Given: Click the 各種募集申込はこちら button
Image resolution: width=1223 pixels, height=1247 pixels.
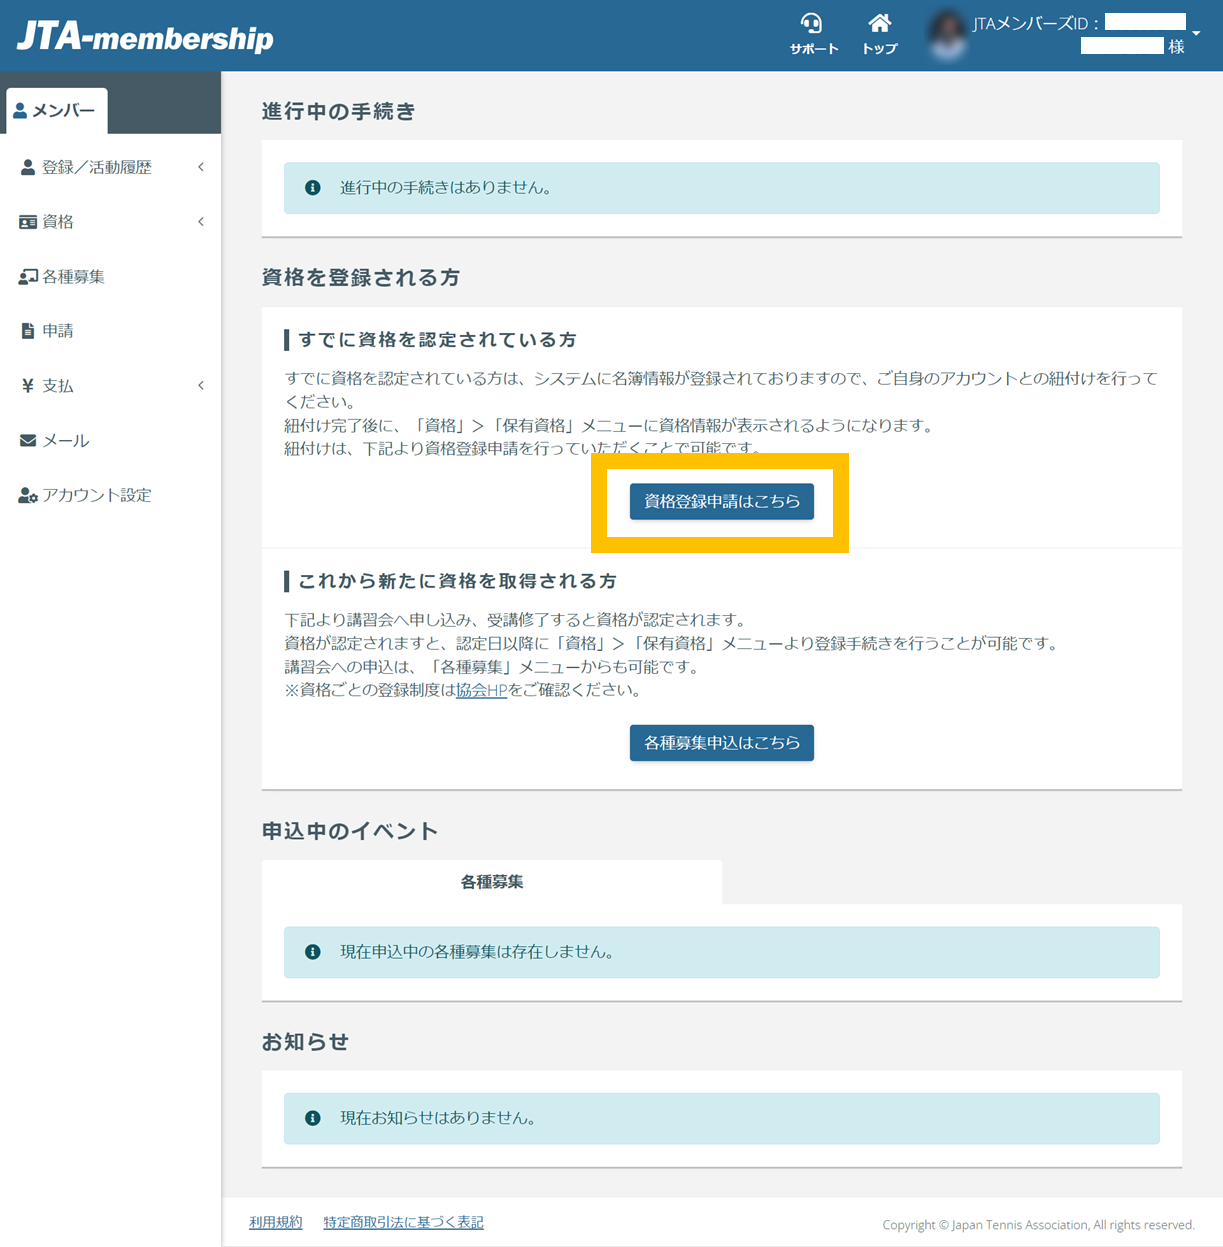Looking at the screenshot, I should (x=721, y=743).
